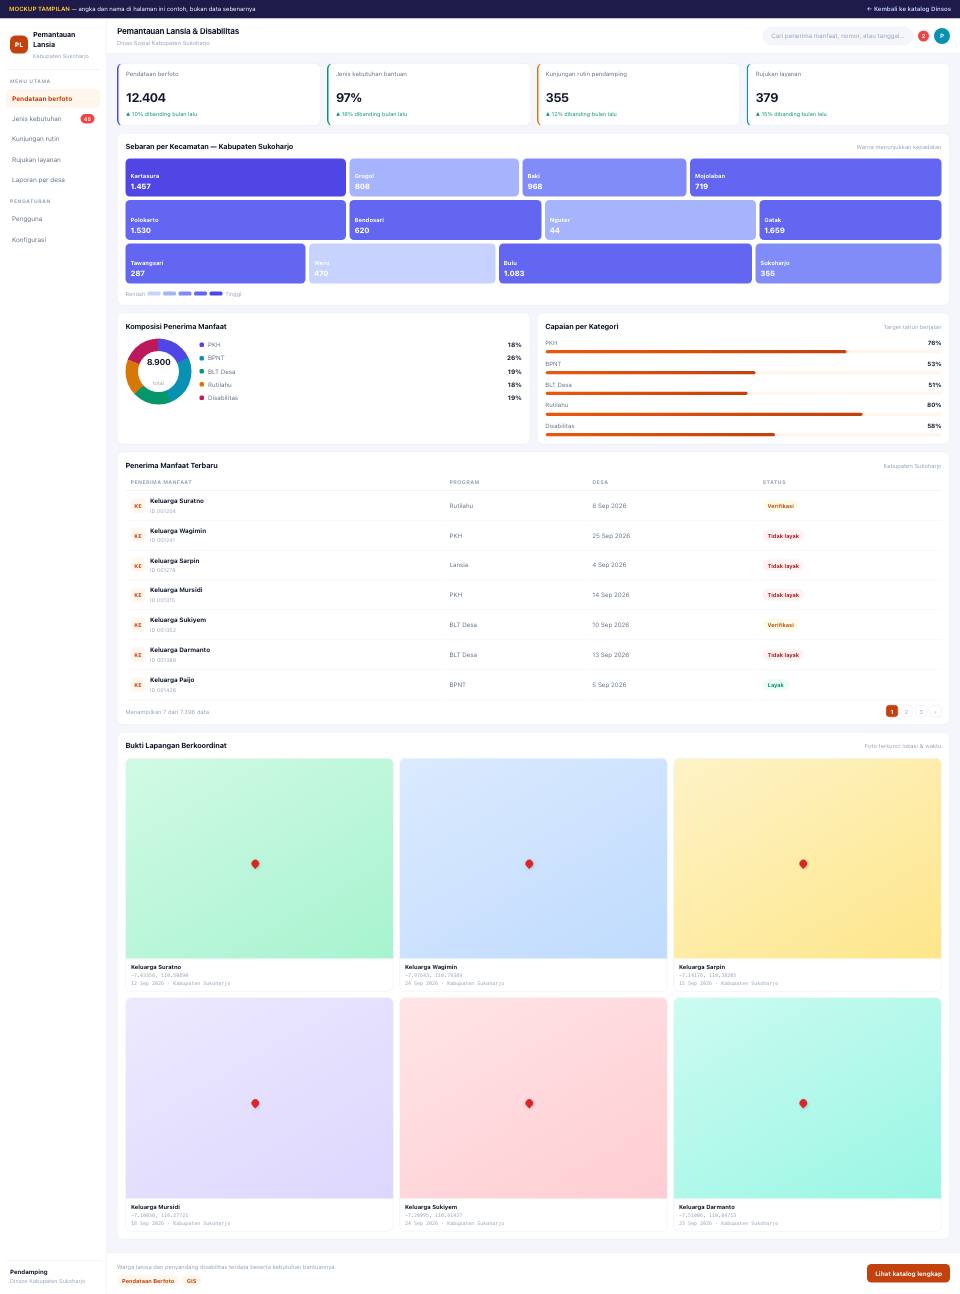Select the Nguter treemap tile
The width and height of the screenshot is (960, 1294).
click(x=650, y=220)
